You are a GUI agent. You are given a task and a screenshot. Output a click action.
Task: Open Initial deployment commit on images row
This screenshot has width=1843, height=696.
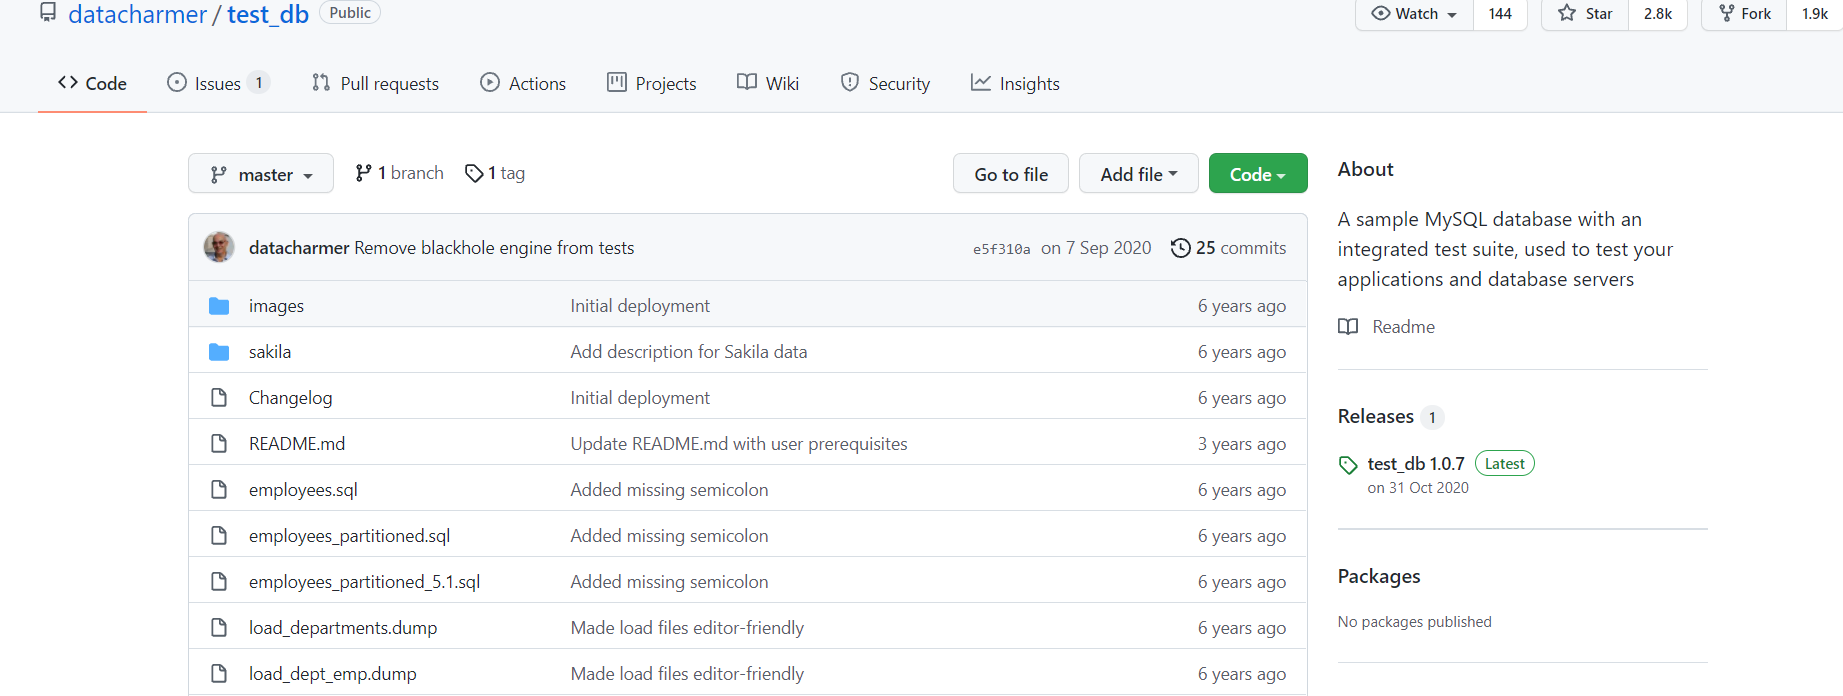640,306
